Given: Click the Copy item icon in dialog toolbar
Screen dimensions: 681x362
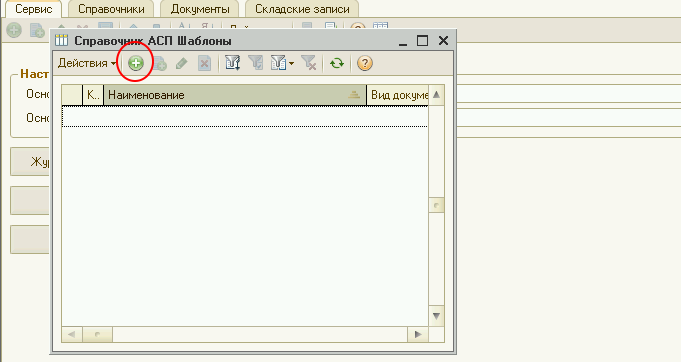Looking at the screenshot, I should coord(159,63).
